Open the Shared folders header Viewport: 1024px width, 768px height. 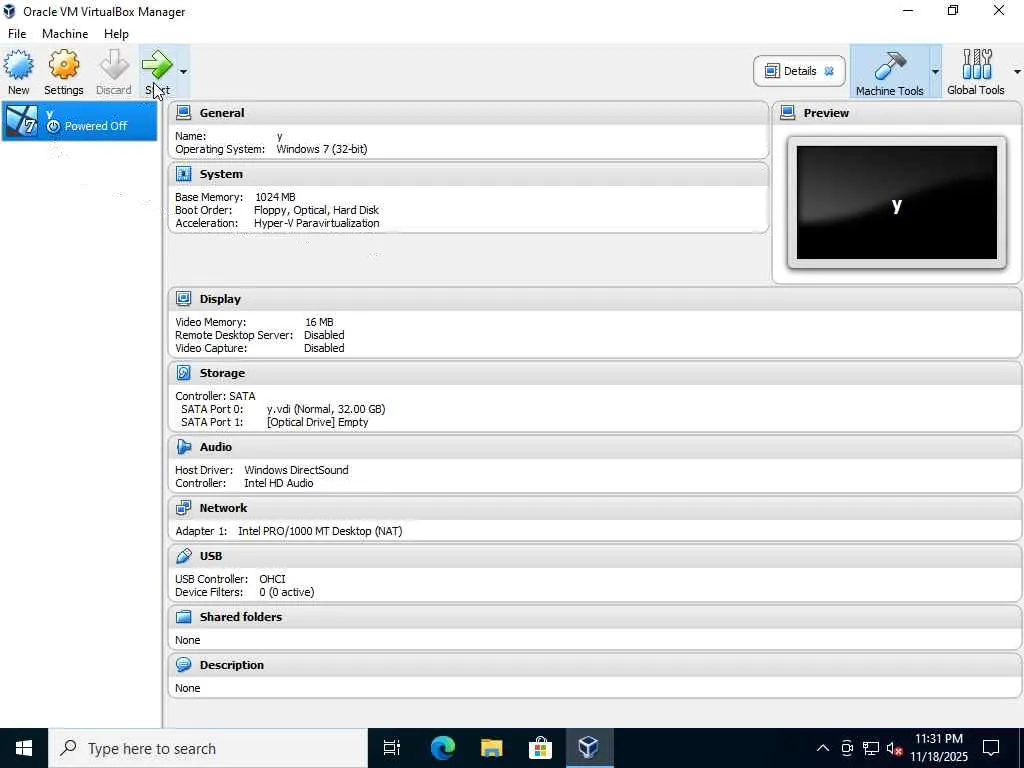point(240,617)
